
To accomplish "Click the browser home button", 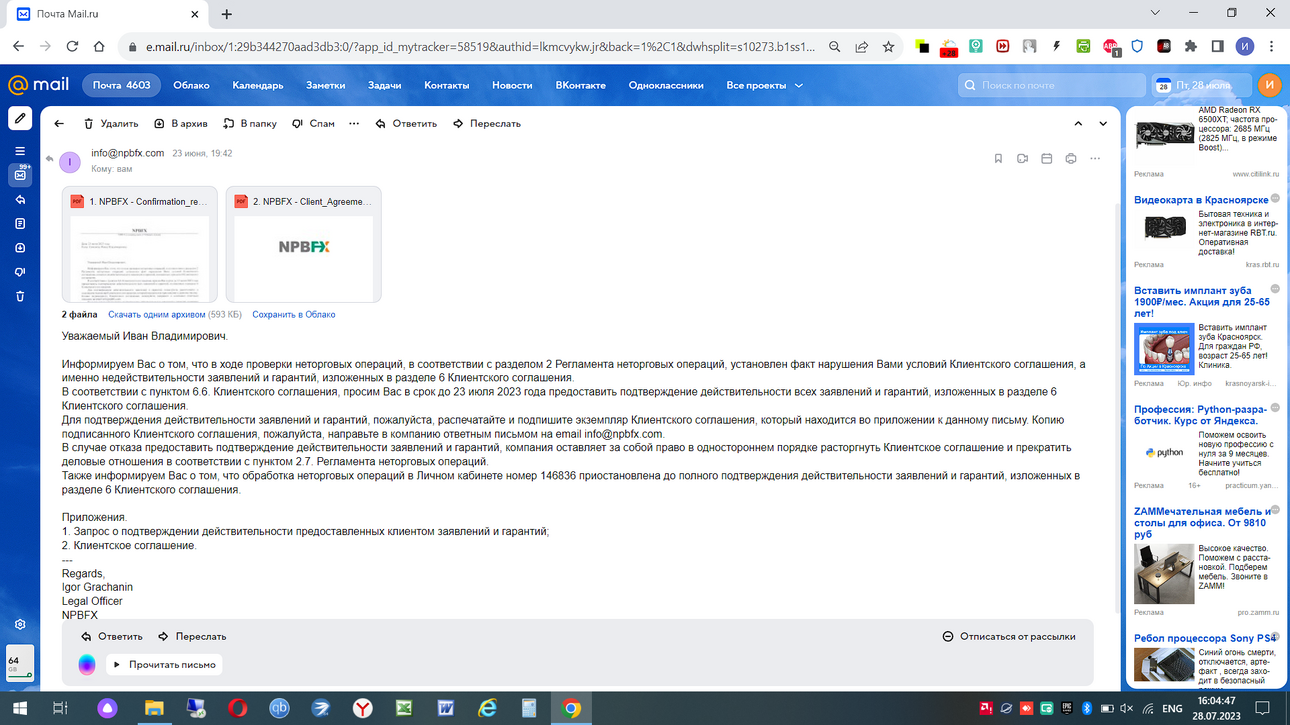I will pyautogui.click(x=98, y=47).
